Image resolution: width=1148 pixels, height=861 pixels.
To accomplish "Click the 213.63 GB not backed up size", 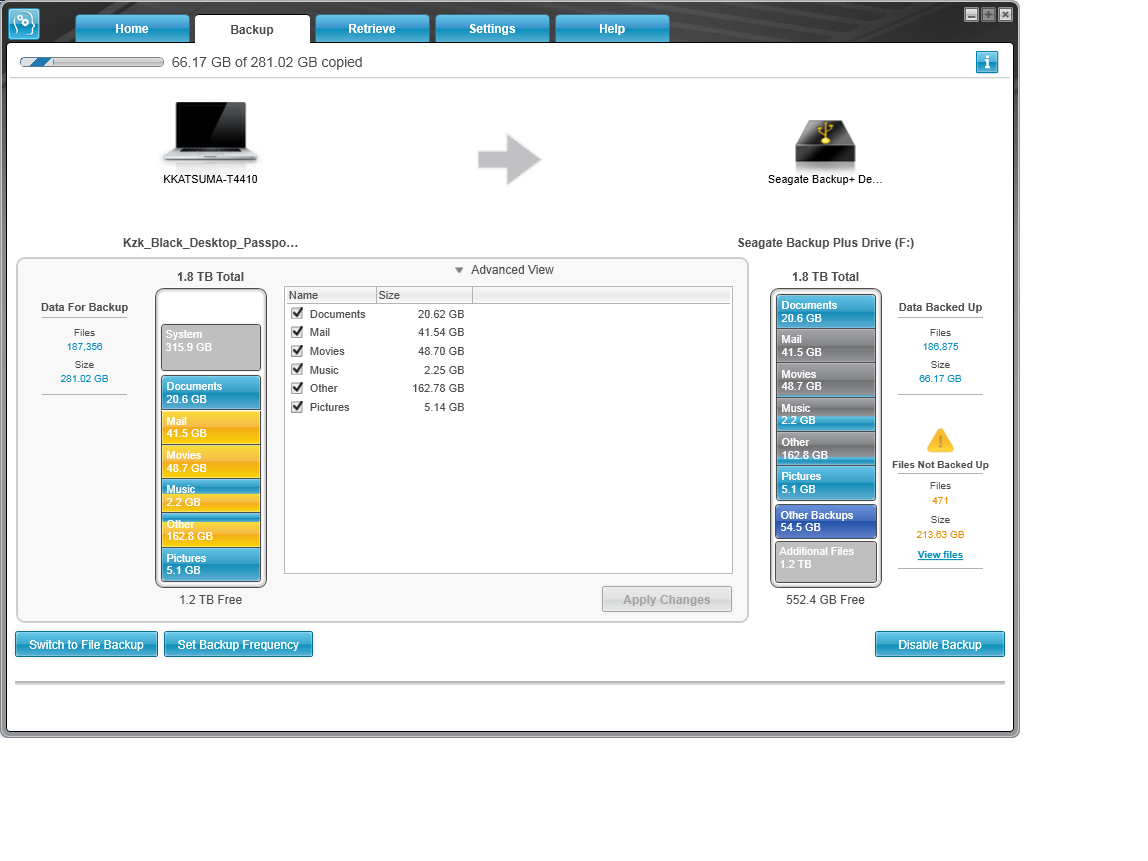I will [940, 534].
